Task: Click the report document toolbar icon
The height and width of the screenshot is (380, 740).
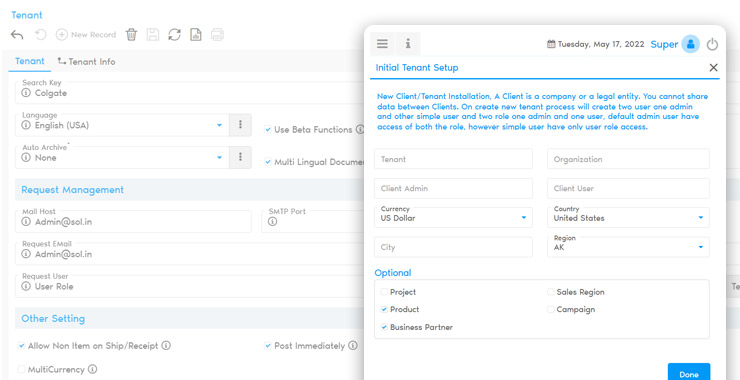Action: 196,34
